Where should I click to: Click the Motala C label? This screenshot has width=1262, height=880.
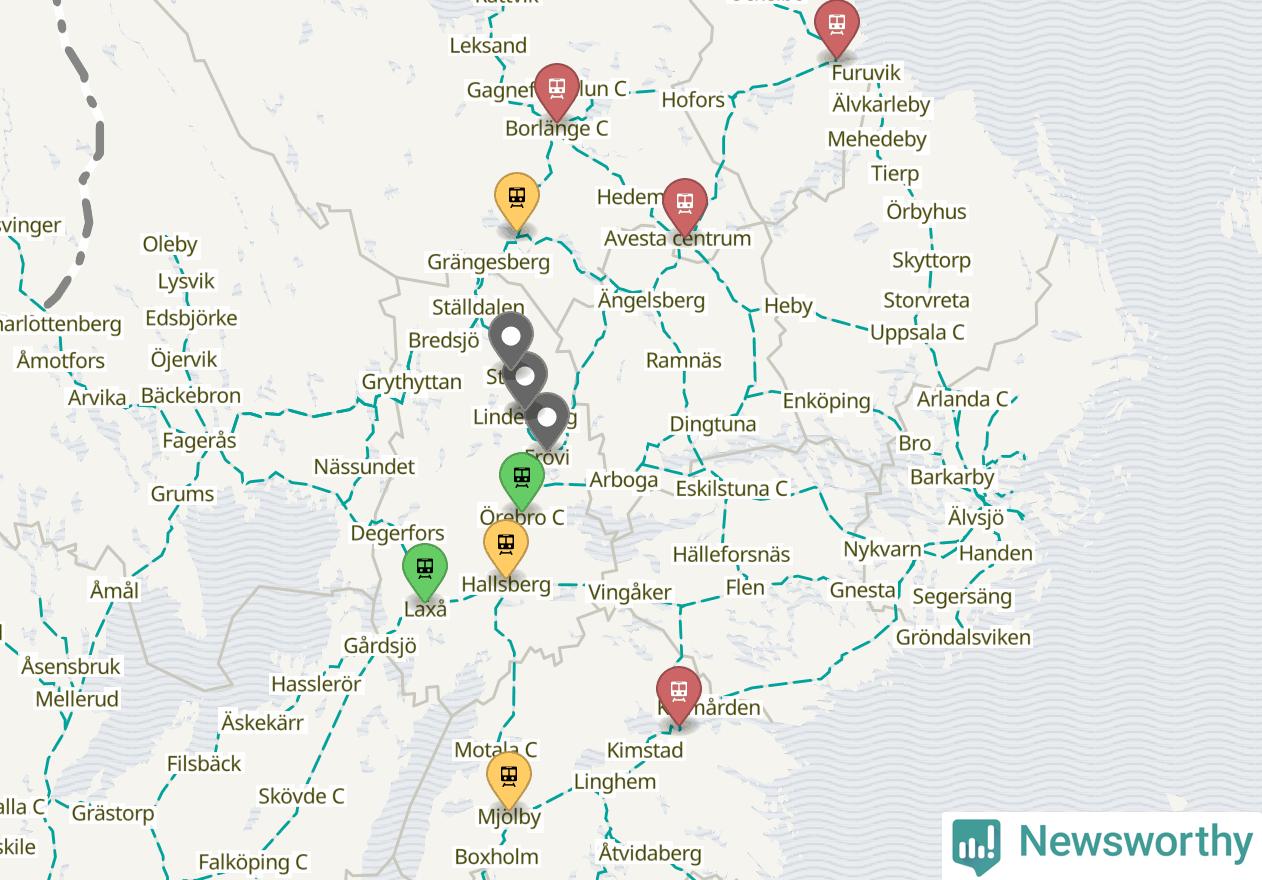click(x=496, y=750)
